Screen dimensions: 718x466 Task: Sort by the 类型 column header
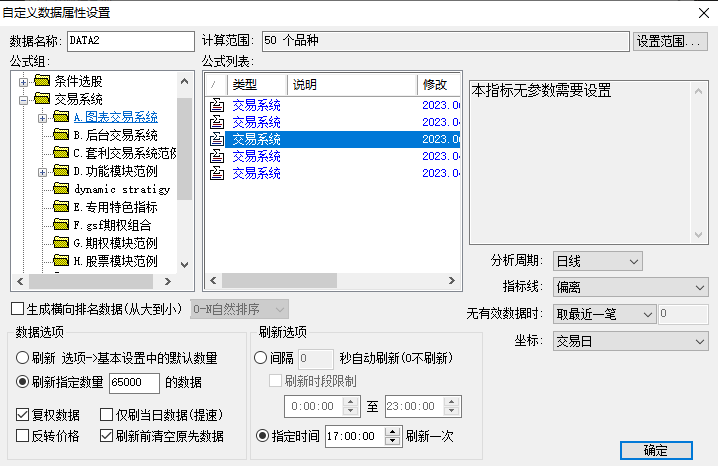pyautogui.click(x=257, y=85)
